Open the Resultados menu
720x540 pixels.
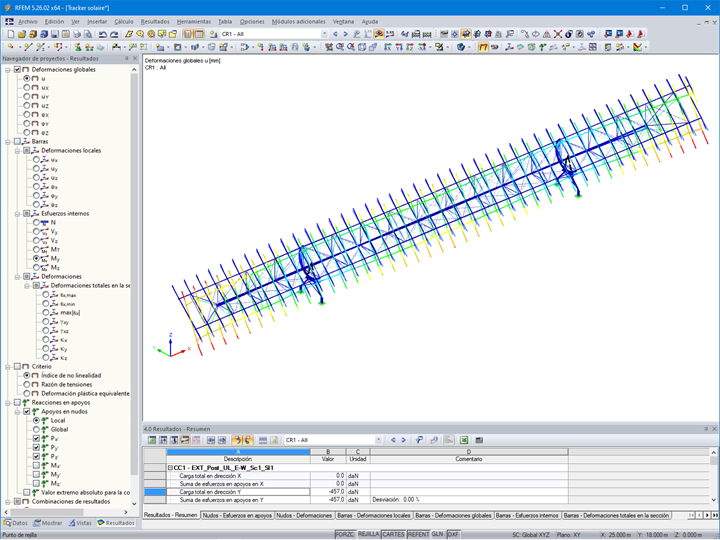155,22
